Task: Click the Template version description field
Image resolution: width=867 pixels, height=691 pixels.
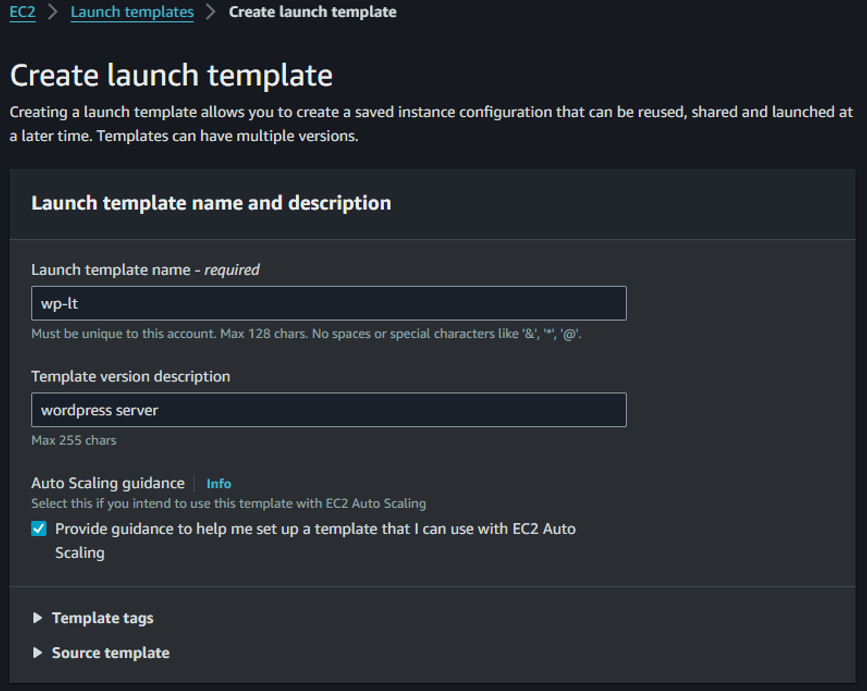Action: coord(330,410)
